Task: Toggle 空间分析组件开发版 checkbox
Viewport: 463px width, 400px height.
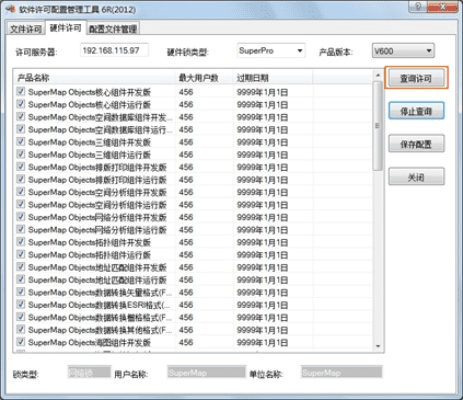Action: click(x=21, y=191)
